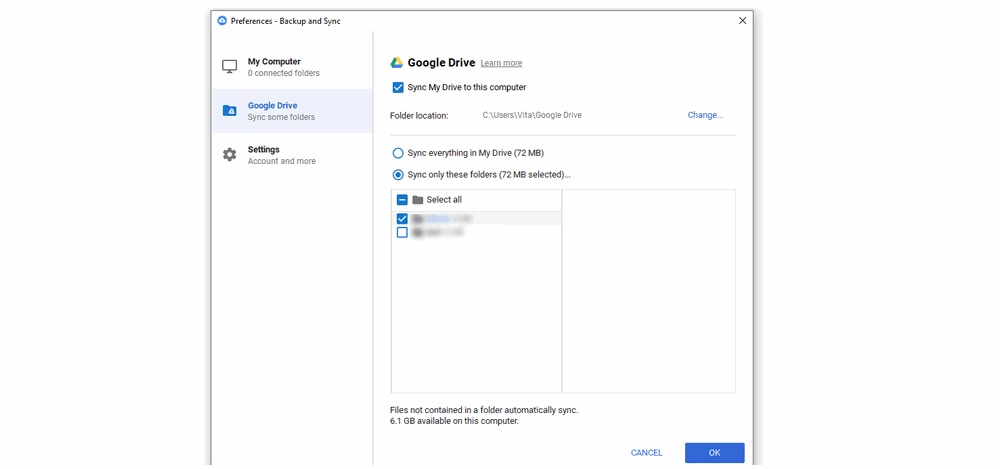
Task: Click Change... to modify folder location
Action: click(x=705, y=115)
